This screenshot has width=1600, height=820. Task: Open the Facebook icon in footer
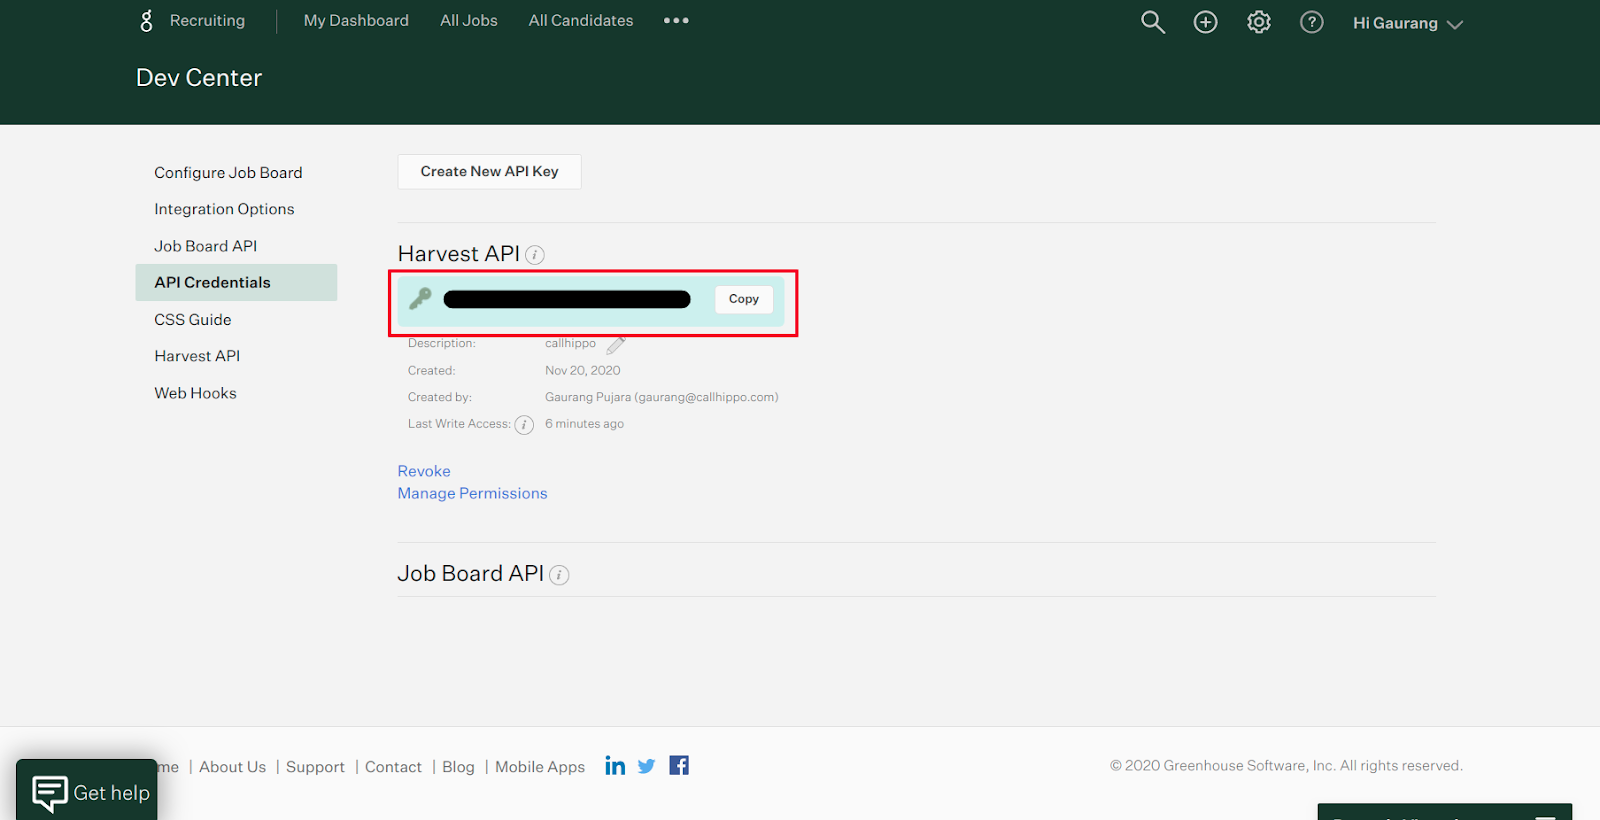click(679, 766)
